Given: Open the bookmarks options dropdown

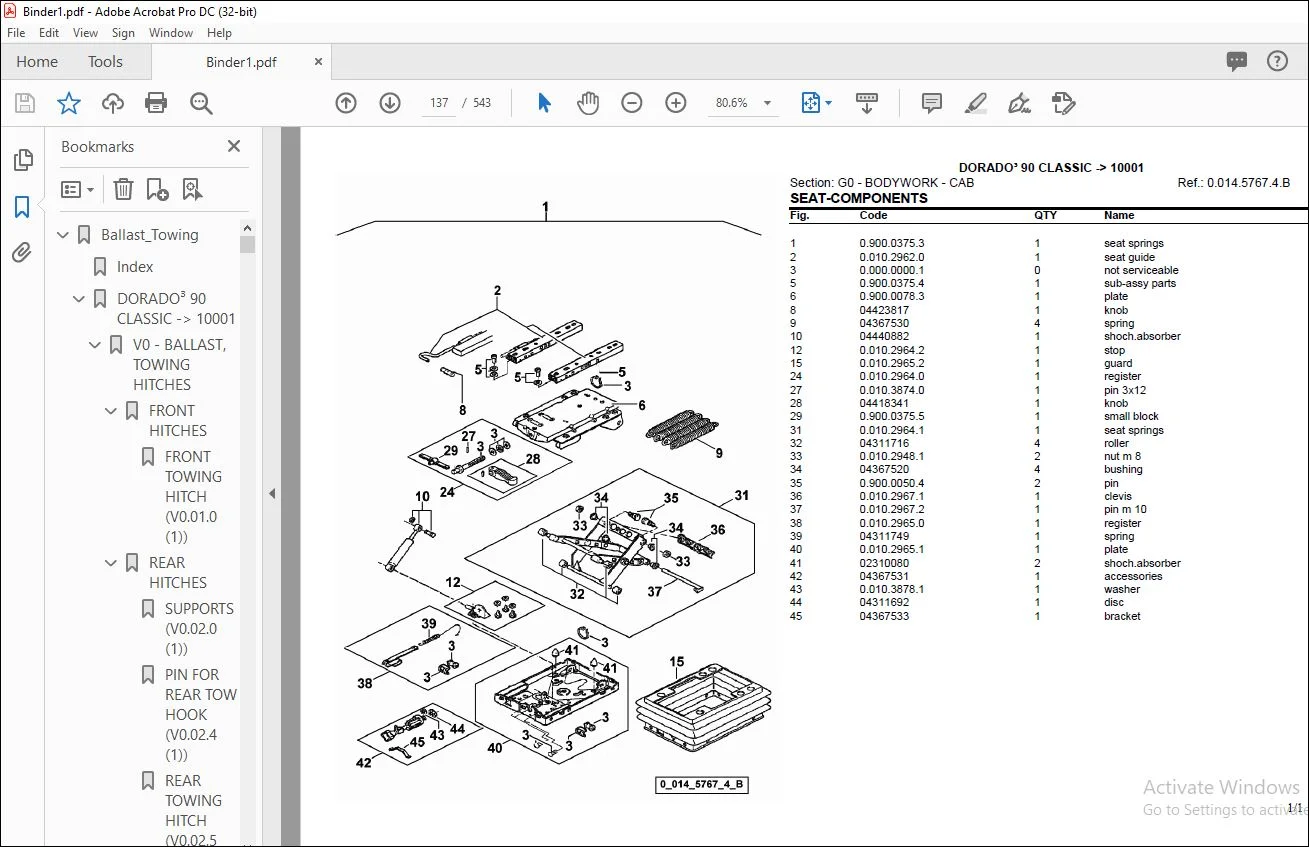Looking at the screenshot, I should (x=77, y=189).
